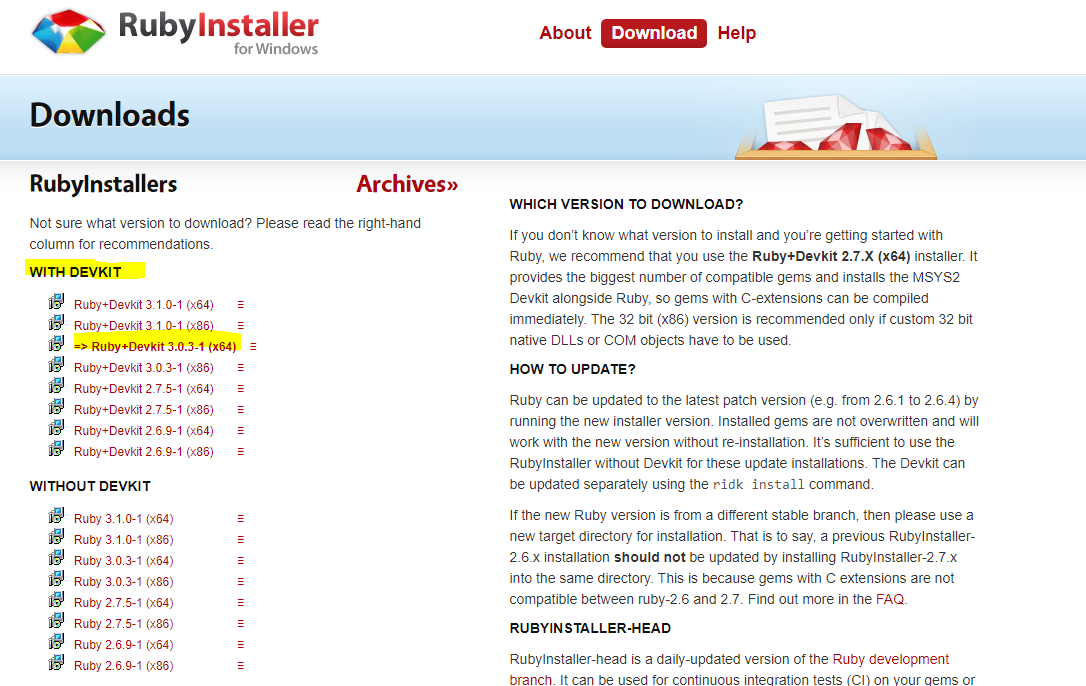Download Ruby+Devkit 3.1.0-1 (x86)

pyautogui.click(x=144, y=326)
